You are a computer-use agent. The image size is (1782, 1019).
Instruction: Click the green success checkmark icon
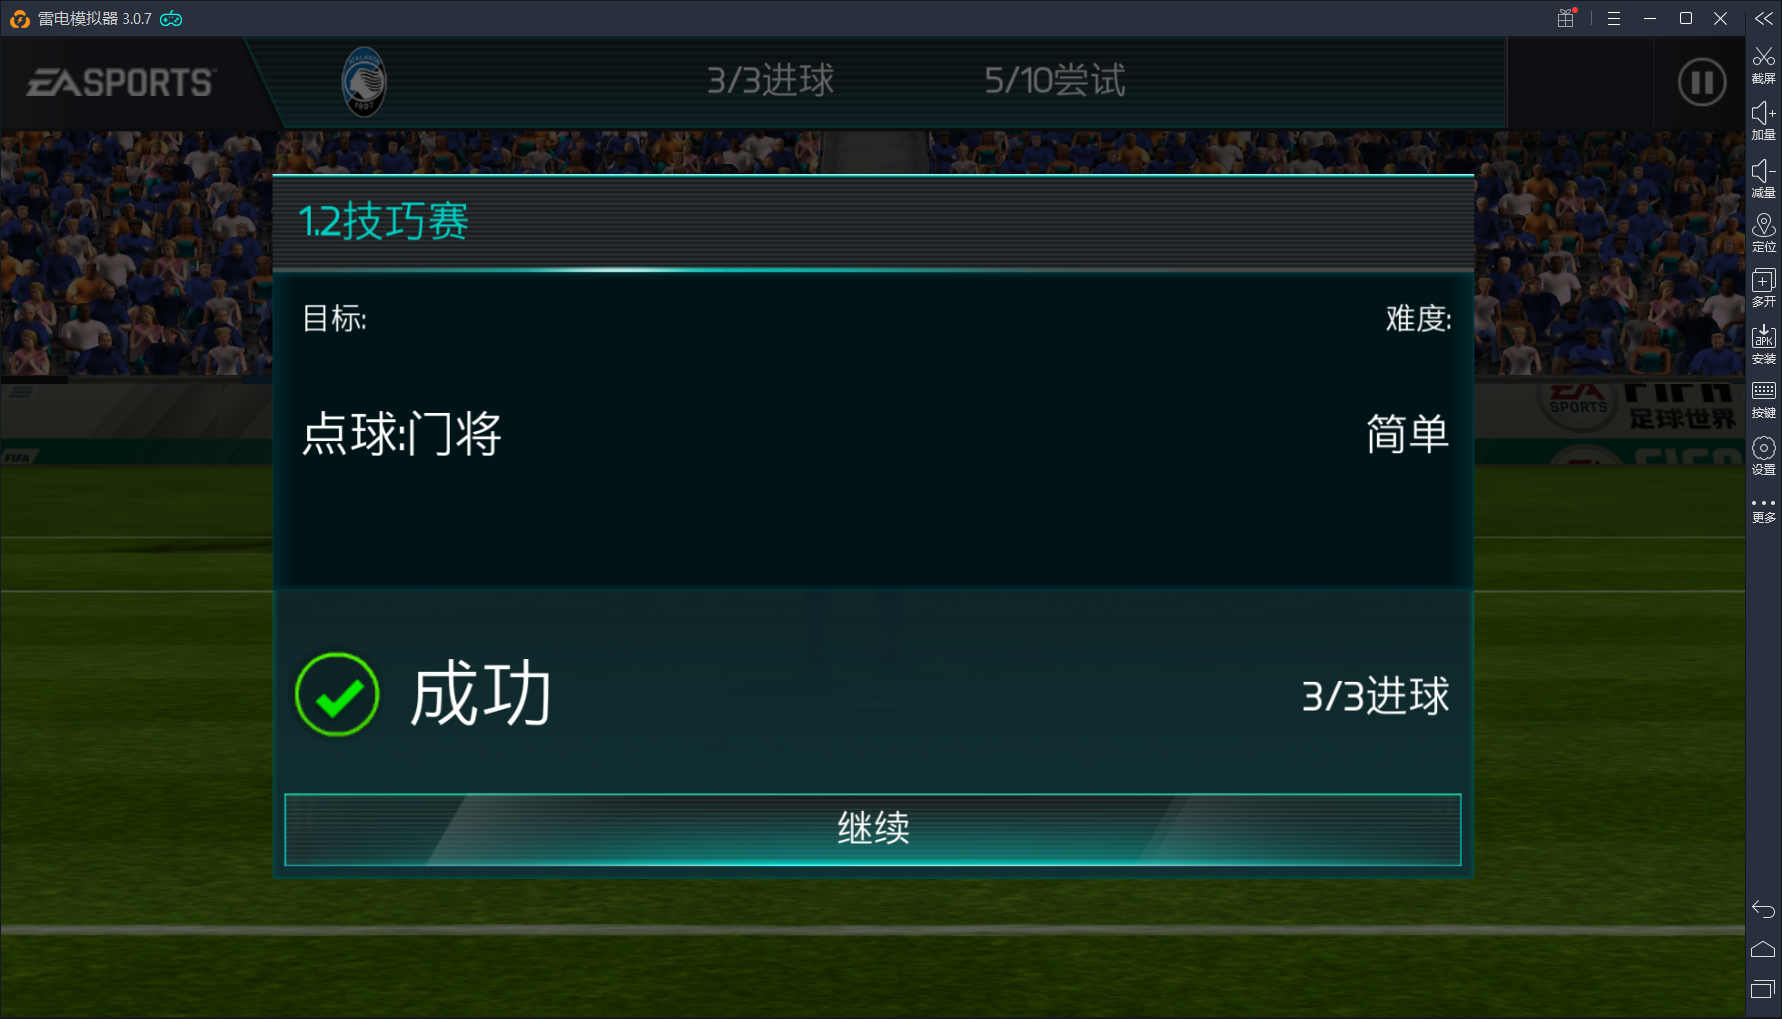tap(337, 695)
